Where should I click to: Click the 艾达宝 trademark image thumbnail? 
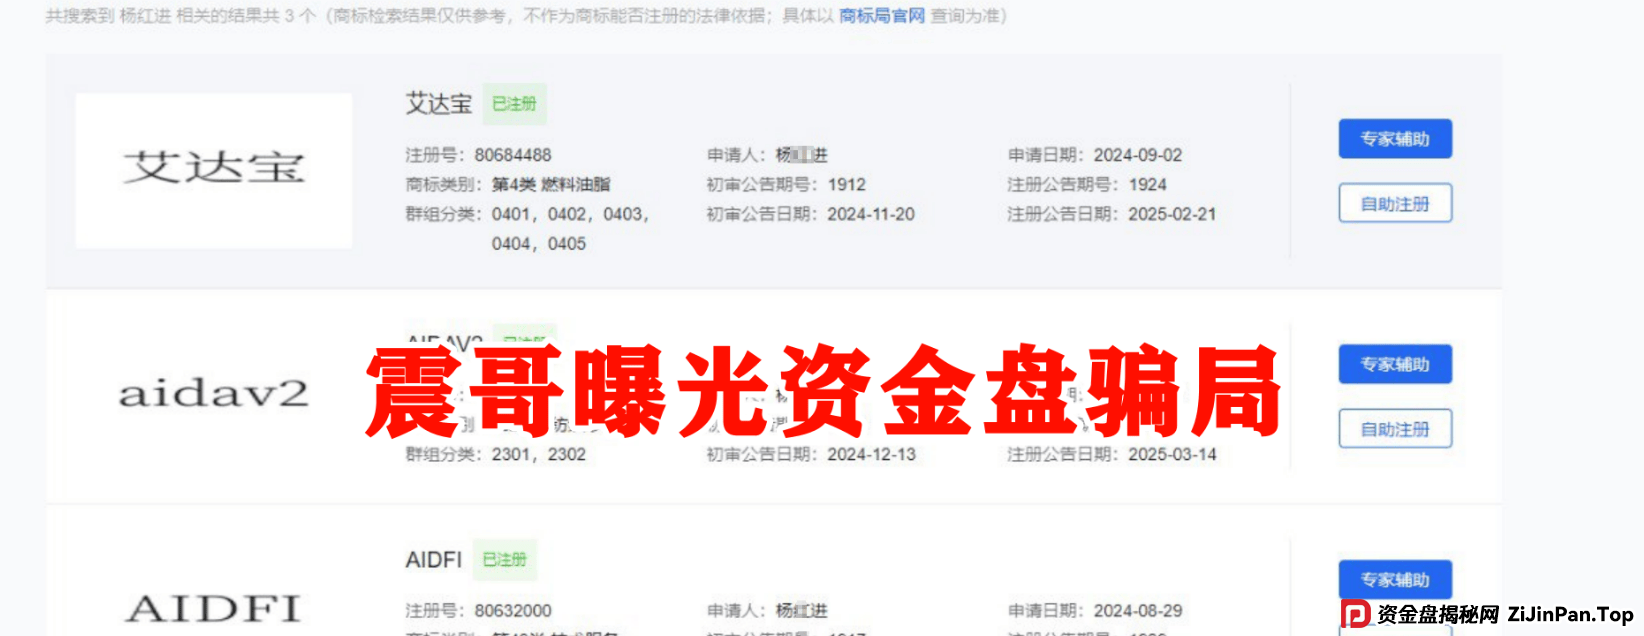click(x=213, y=170)
